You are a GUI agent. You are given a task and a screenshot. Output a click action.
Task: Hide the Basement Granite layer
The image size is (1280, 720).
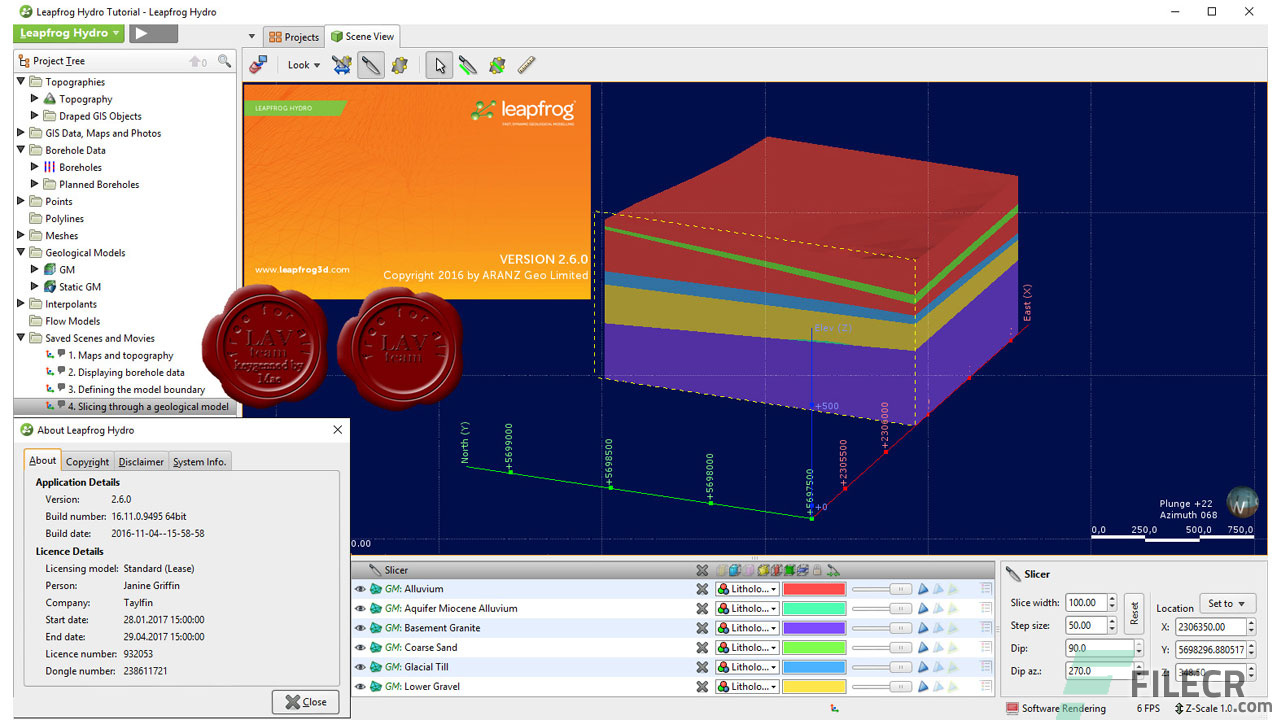[x=360, y=628]
